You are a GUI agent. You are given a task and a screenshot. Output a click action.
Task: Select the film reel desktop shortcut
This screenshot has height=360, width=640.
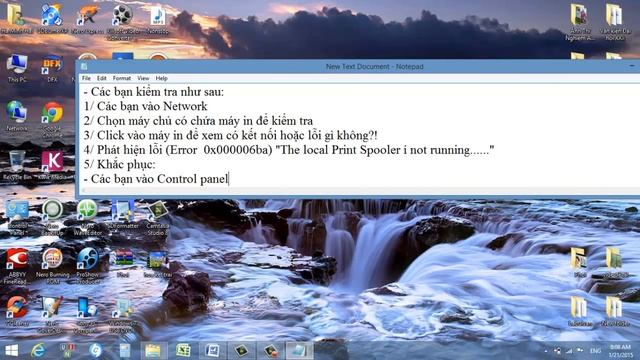point(122,22)
